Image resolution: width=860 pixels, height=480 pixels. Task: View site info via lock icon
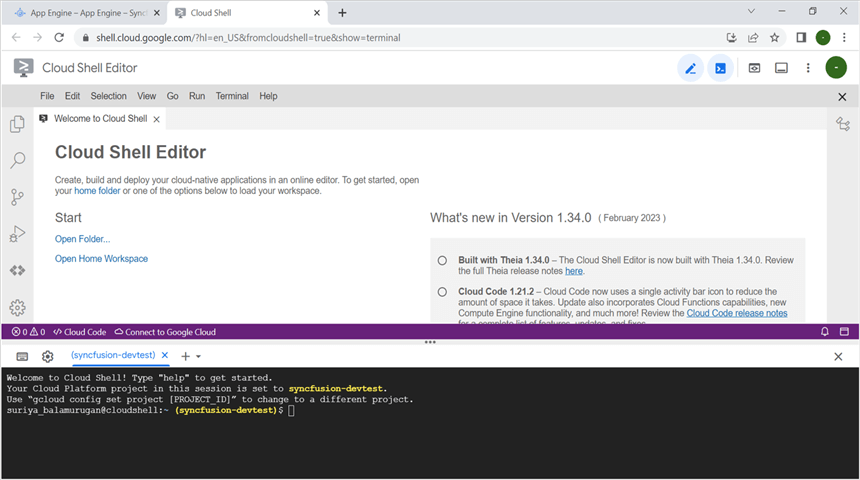(85, 38)
